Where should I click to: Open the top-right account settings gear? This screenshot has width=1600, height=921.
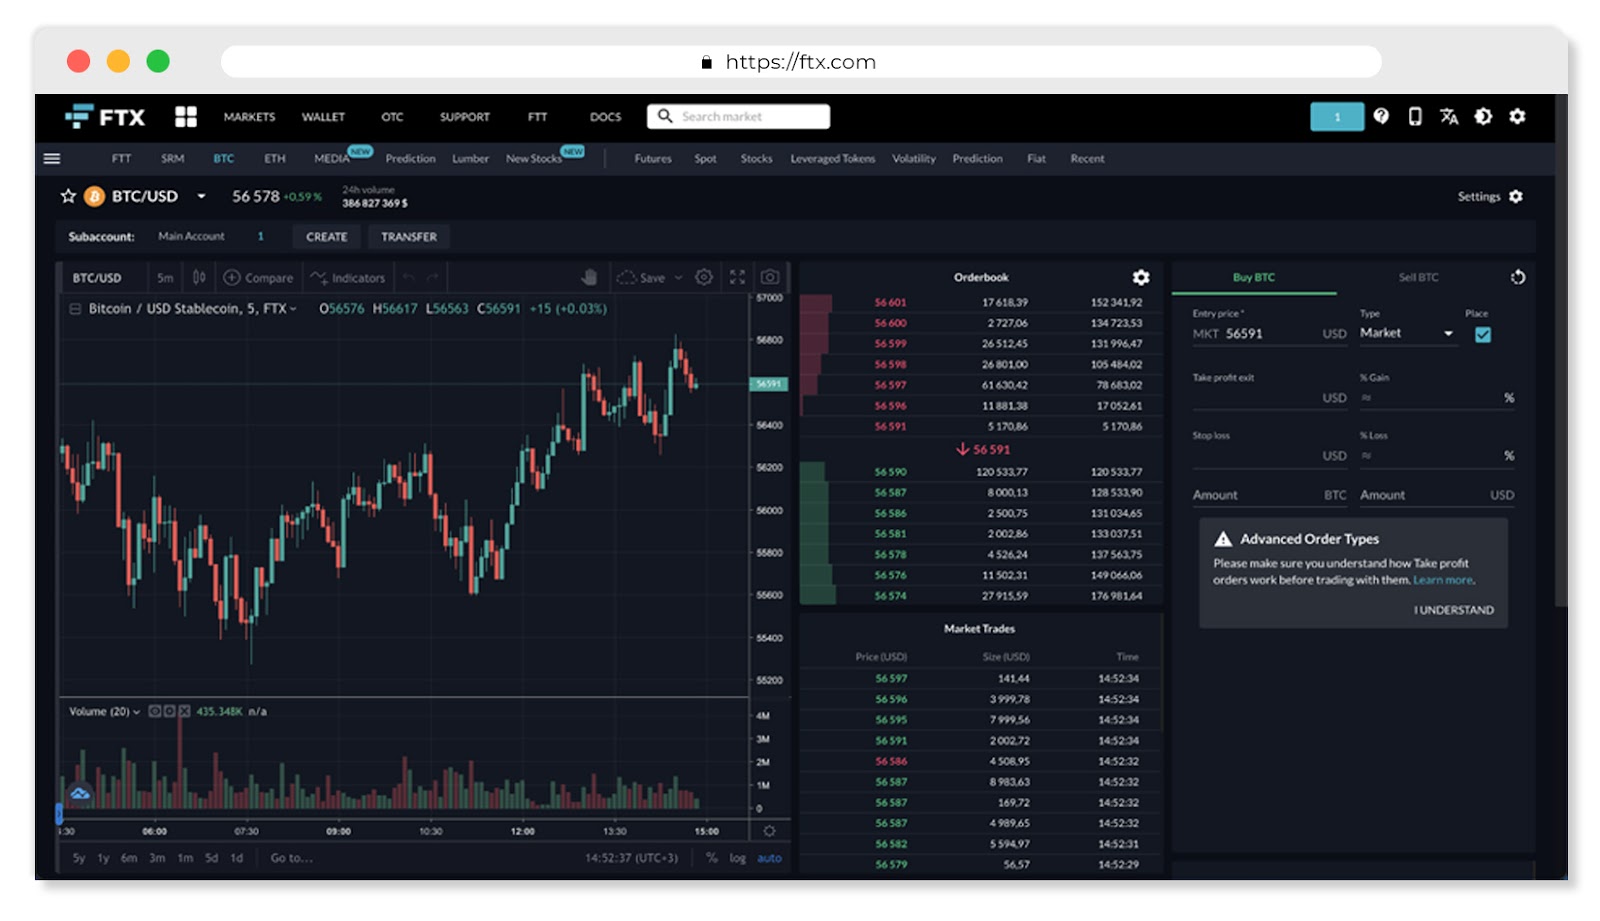tap(1517, 116)
